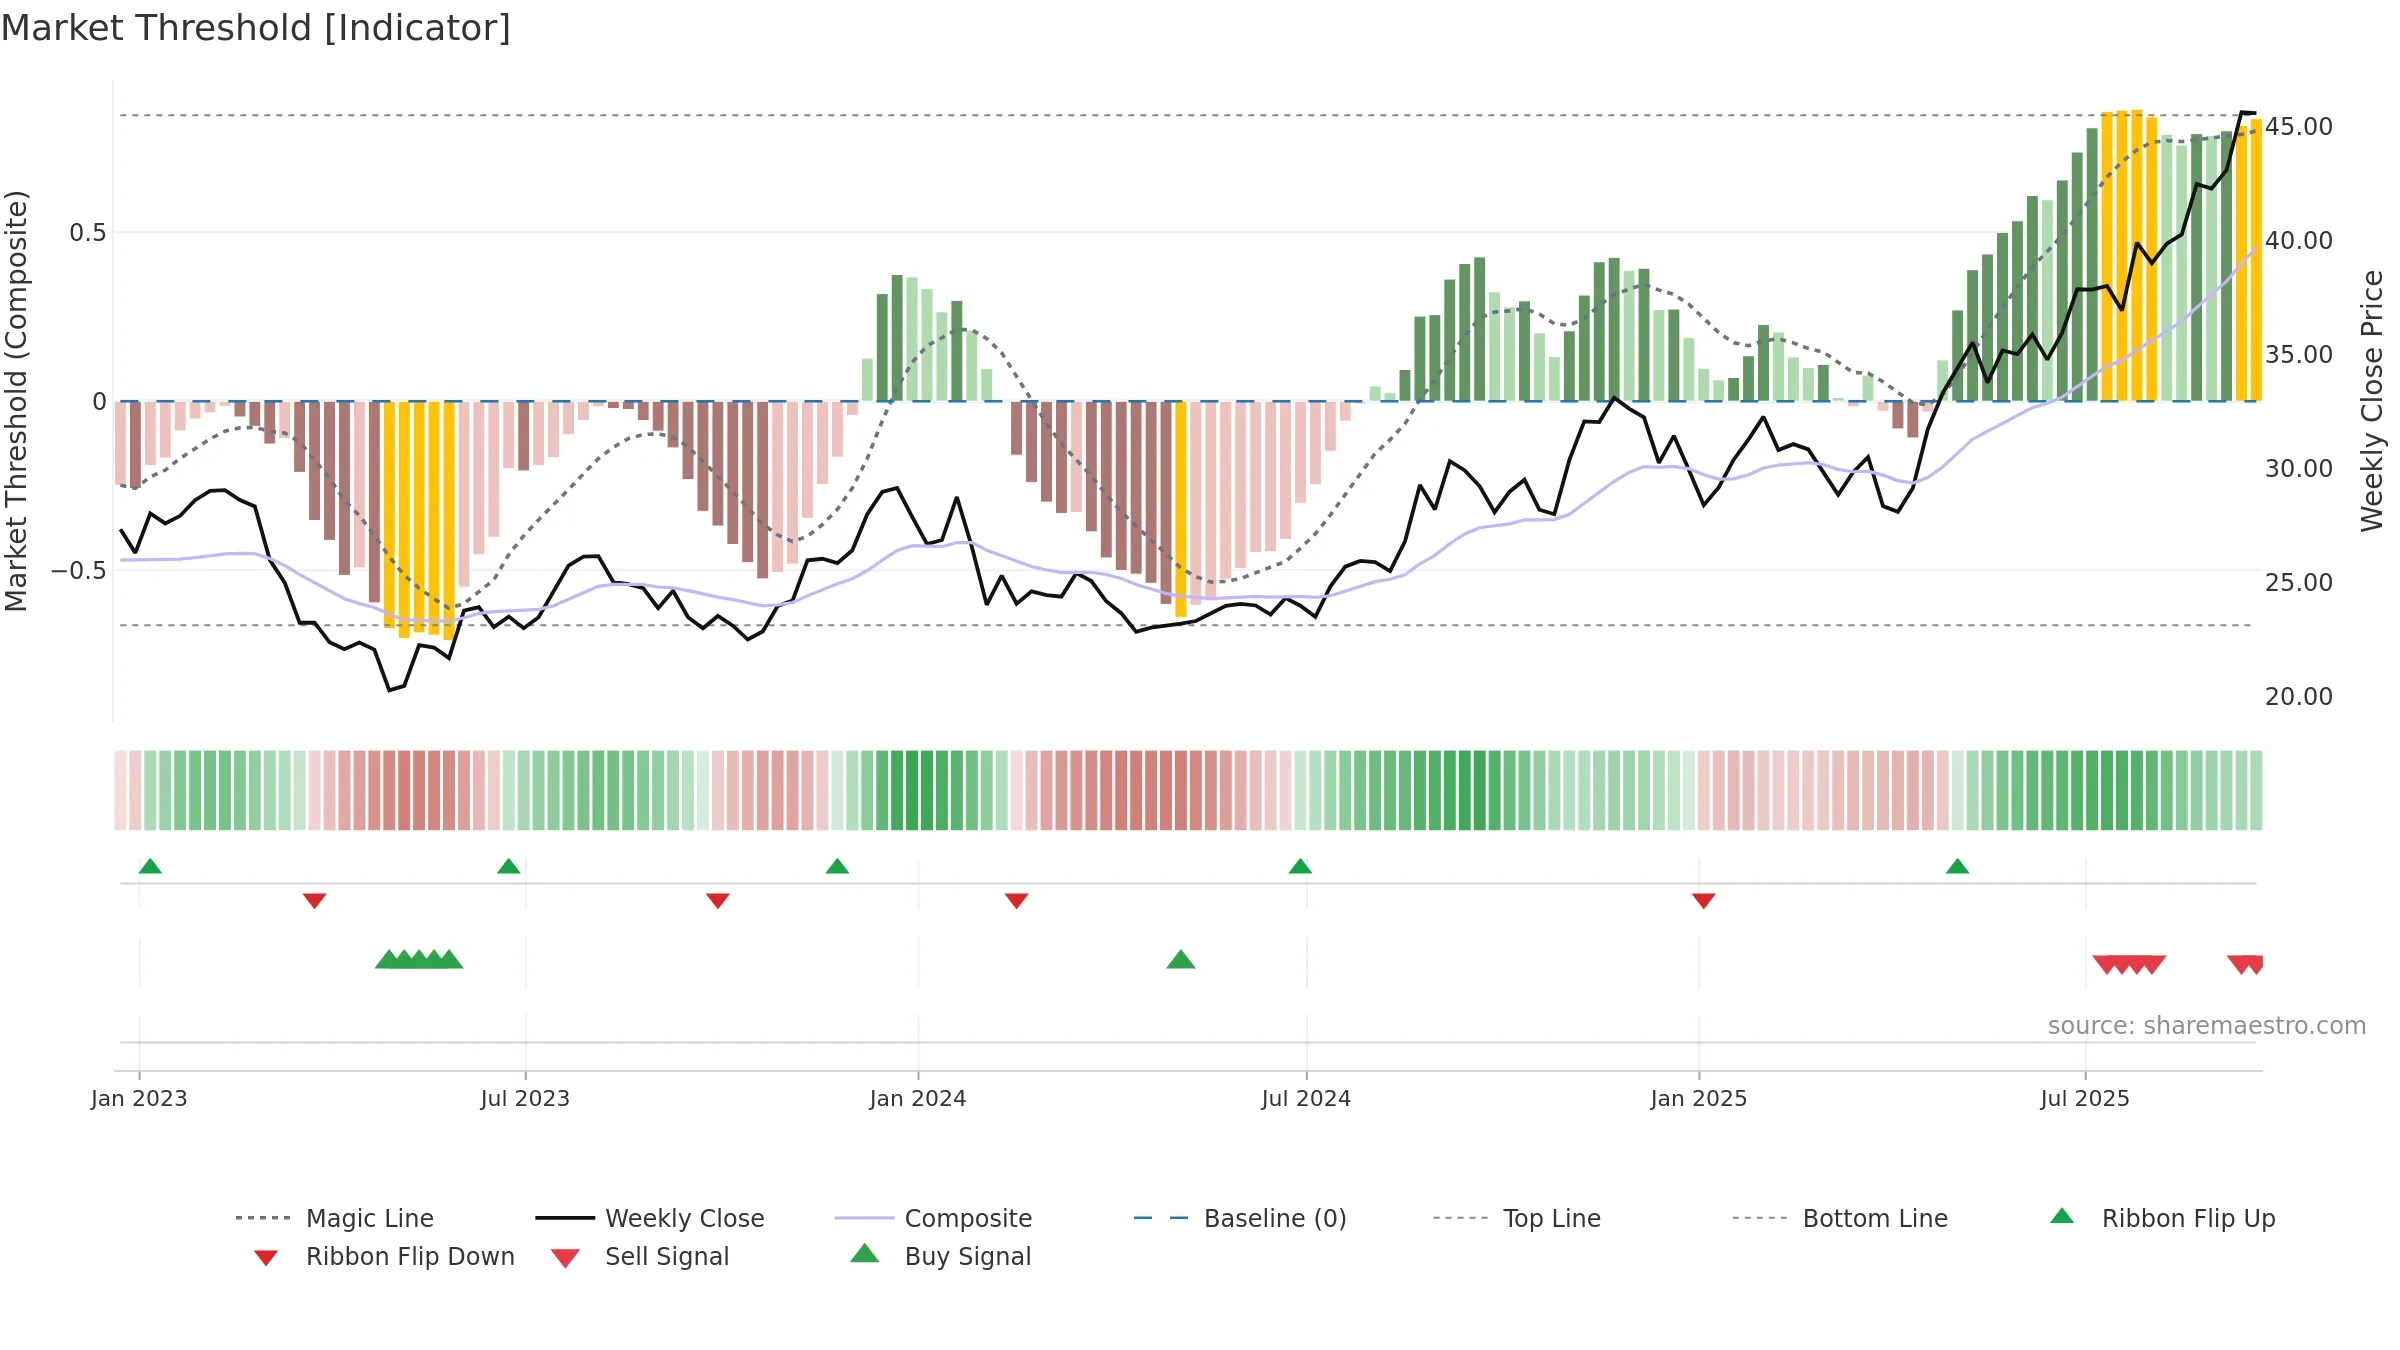Click the 20.00 price axis label
This screenshot has width=2400, height=1350.
tap(2299, 697)
